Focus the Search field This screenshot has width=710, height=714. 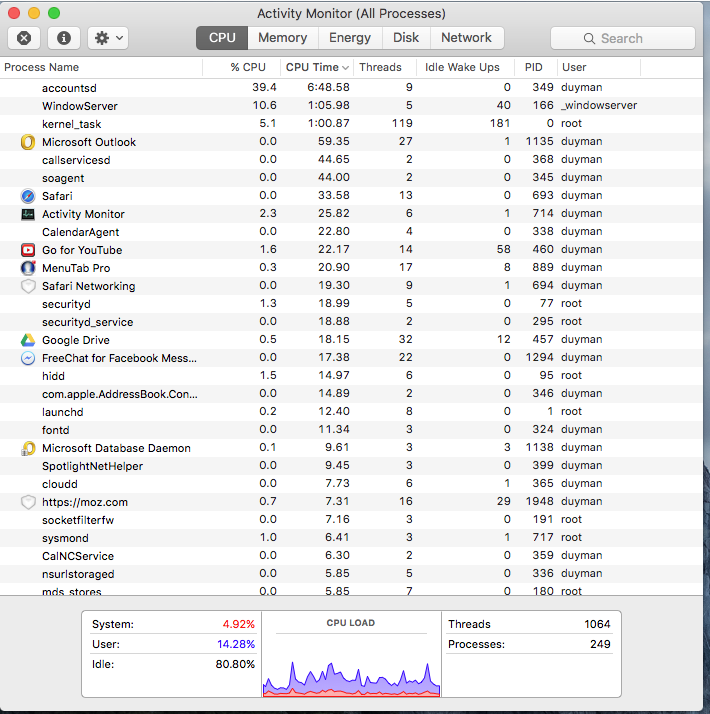(x=623, y=38)
